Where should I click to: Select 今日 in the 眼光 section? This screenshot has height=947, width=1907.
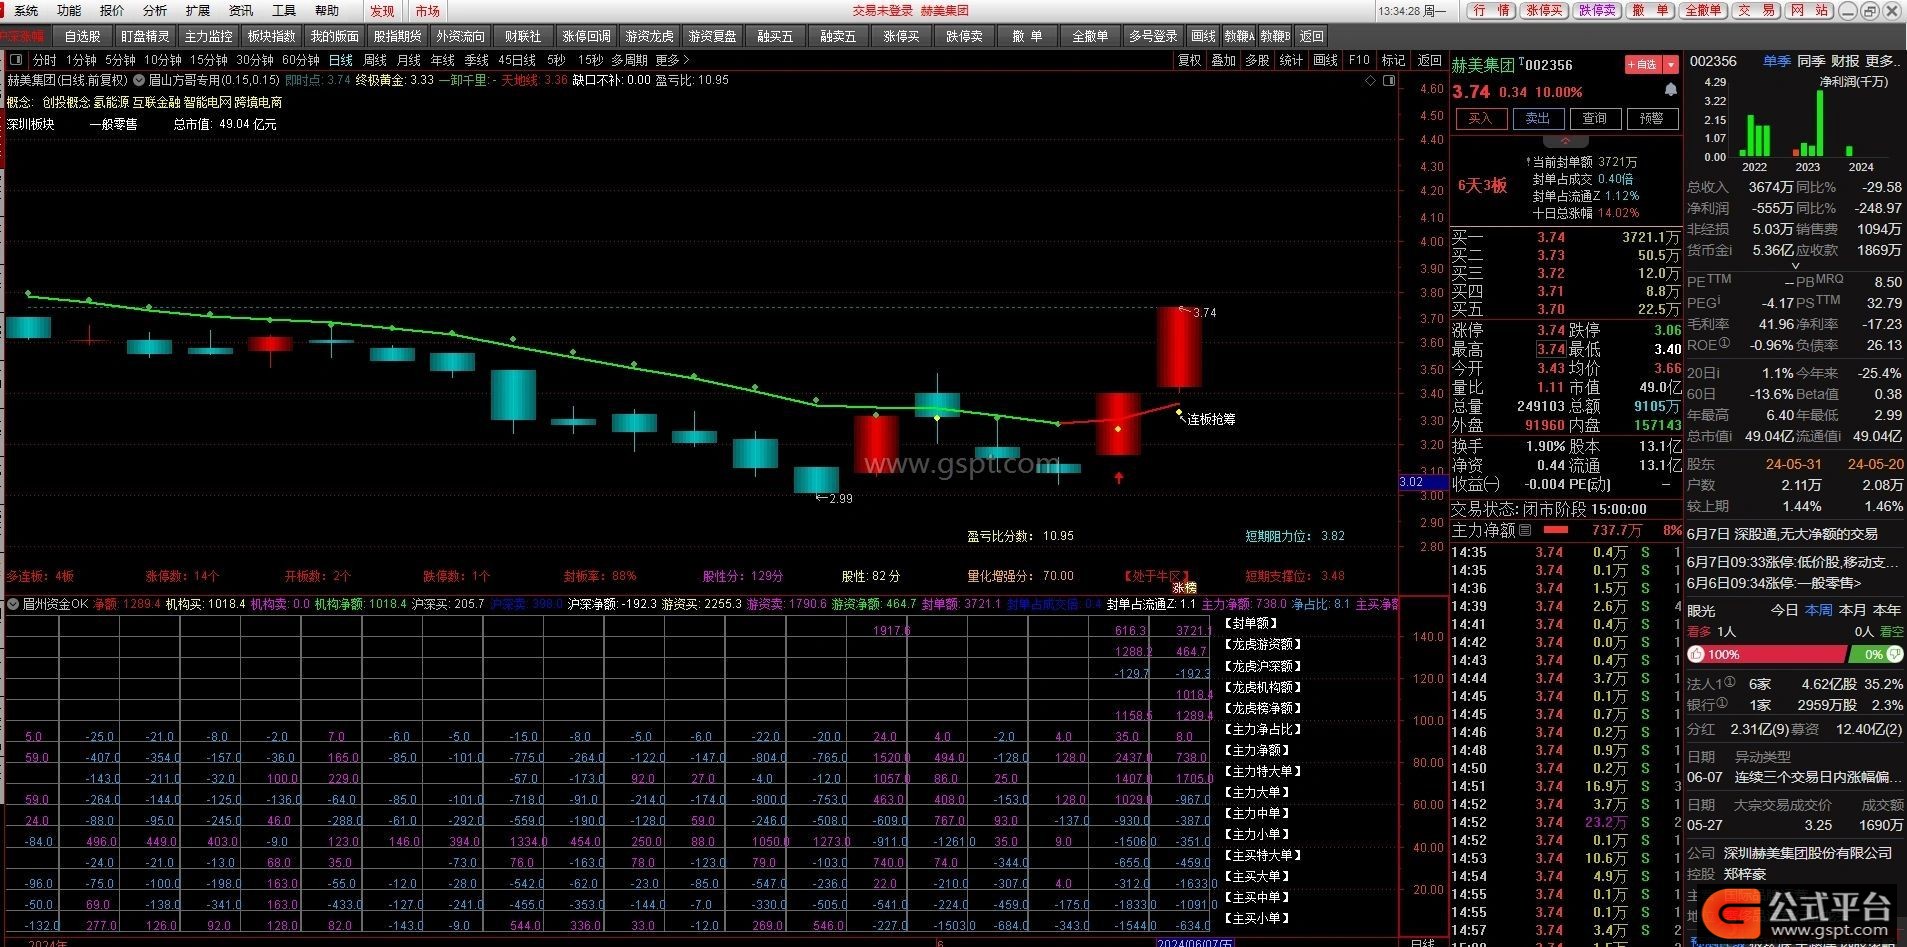1785,610
